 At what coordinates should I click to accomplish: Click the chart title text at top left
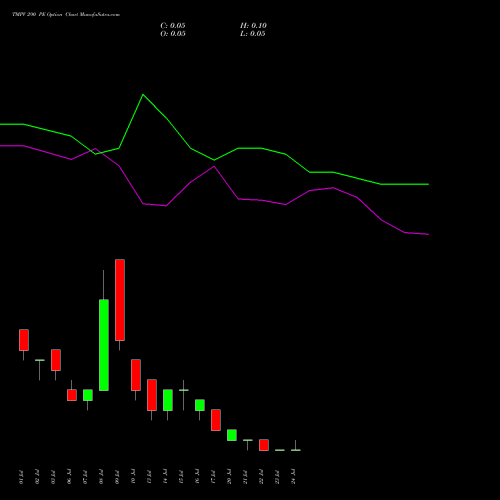[66, 15]
